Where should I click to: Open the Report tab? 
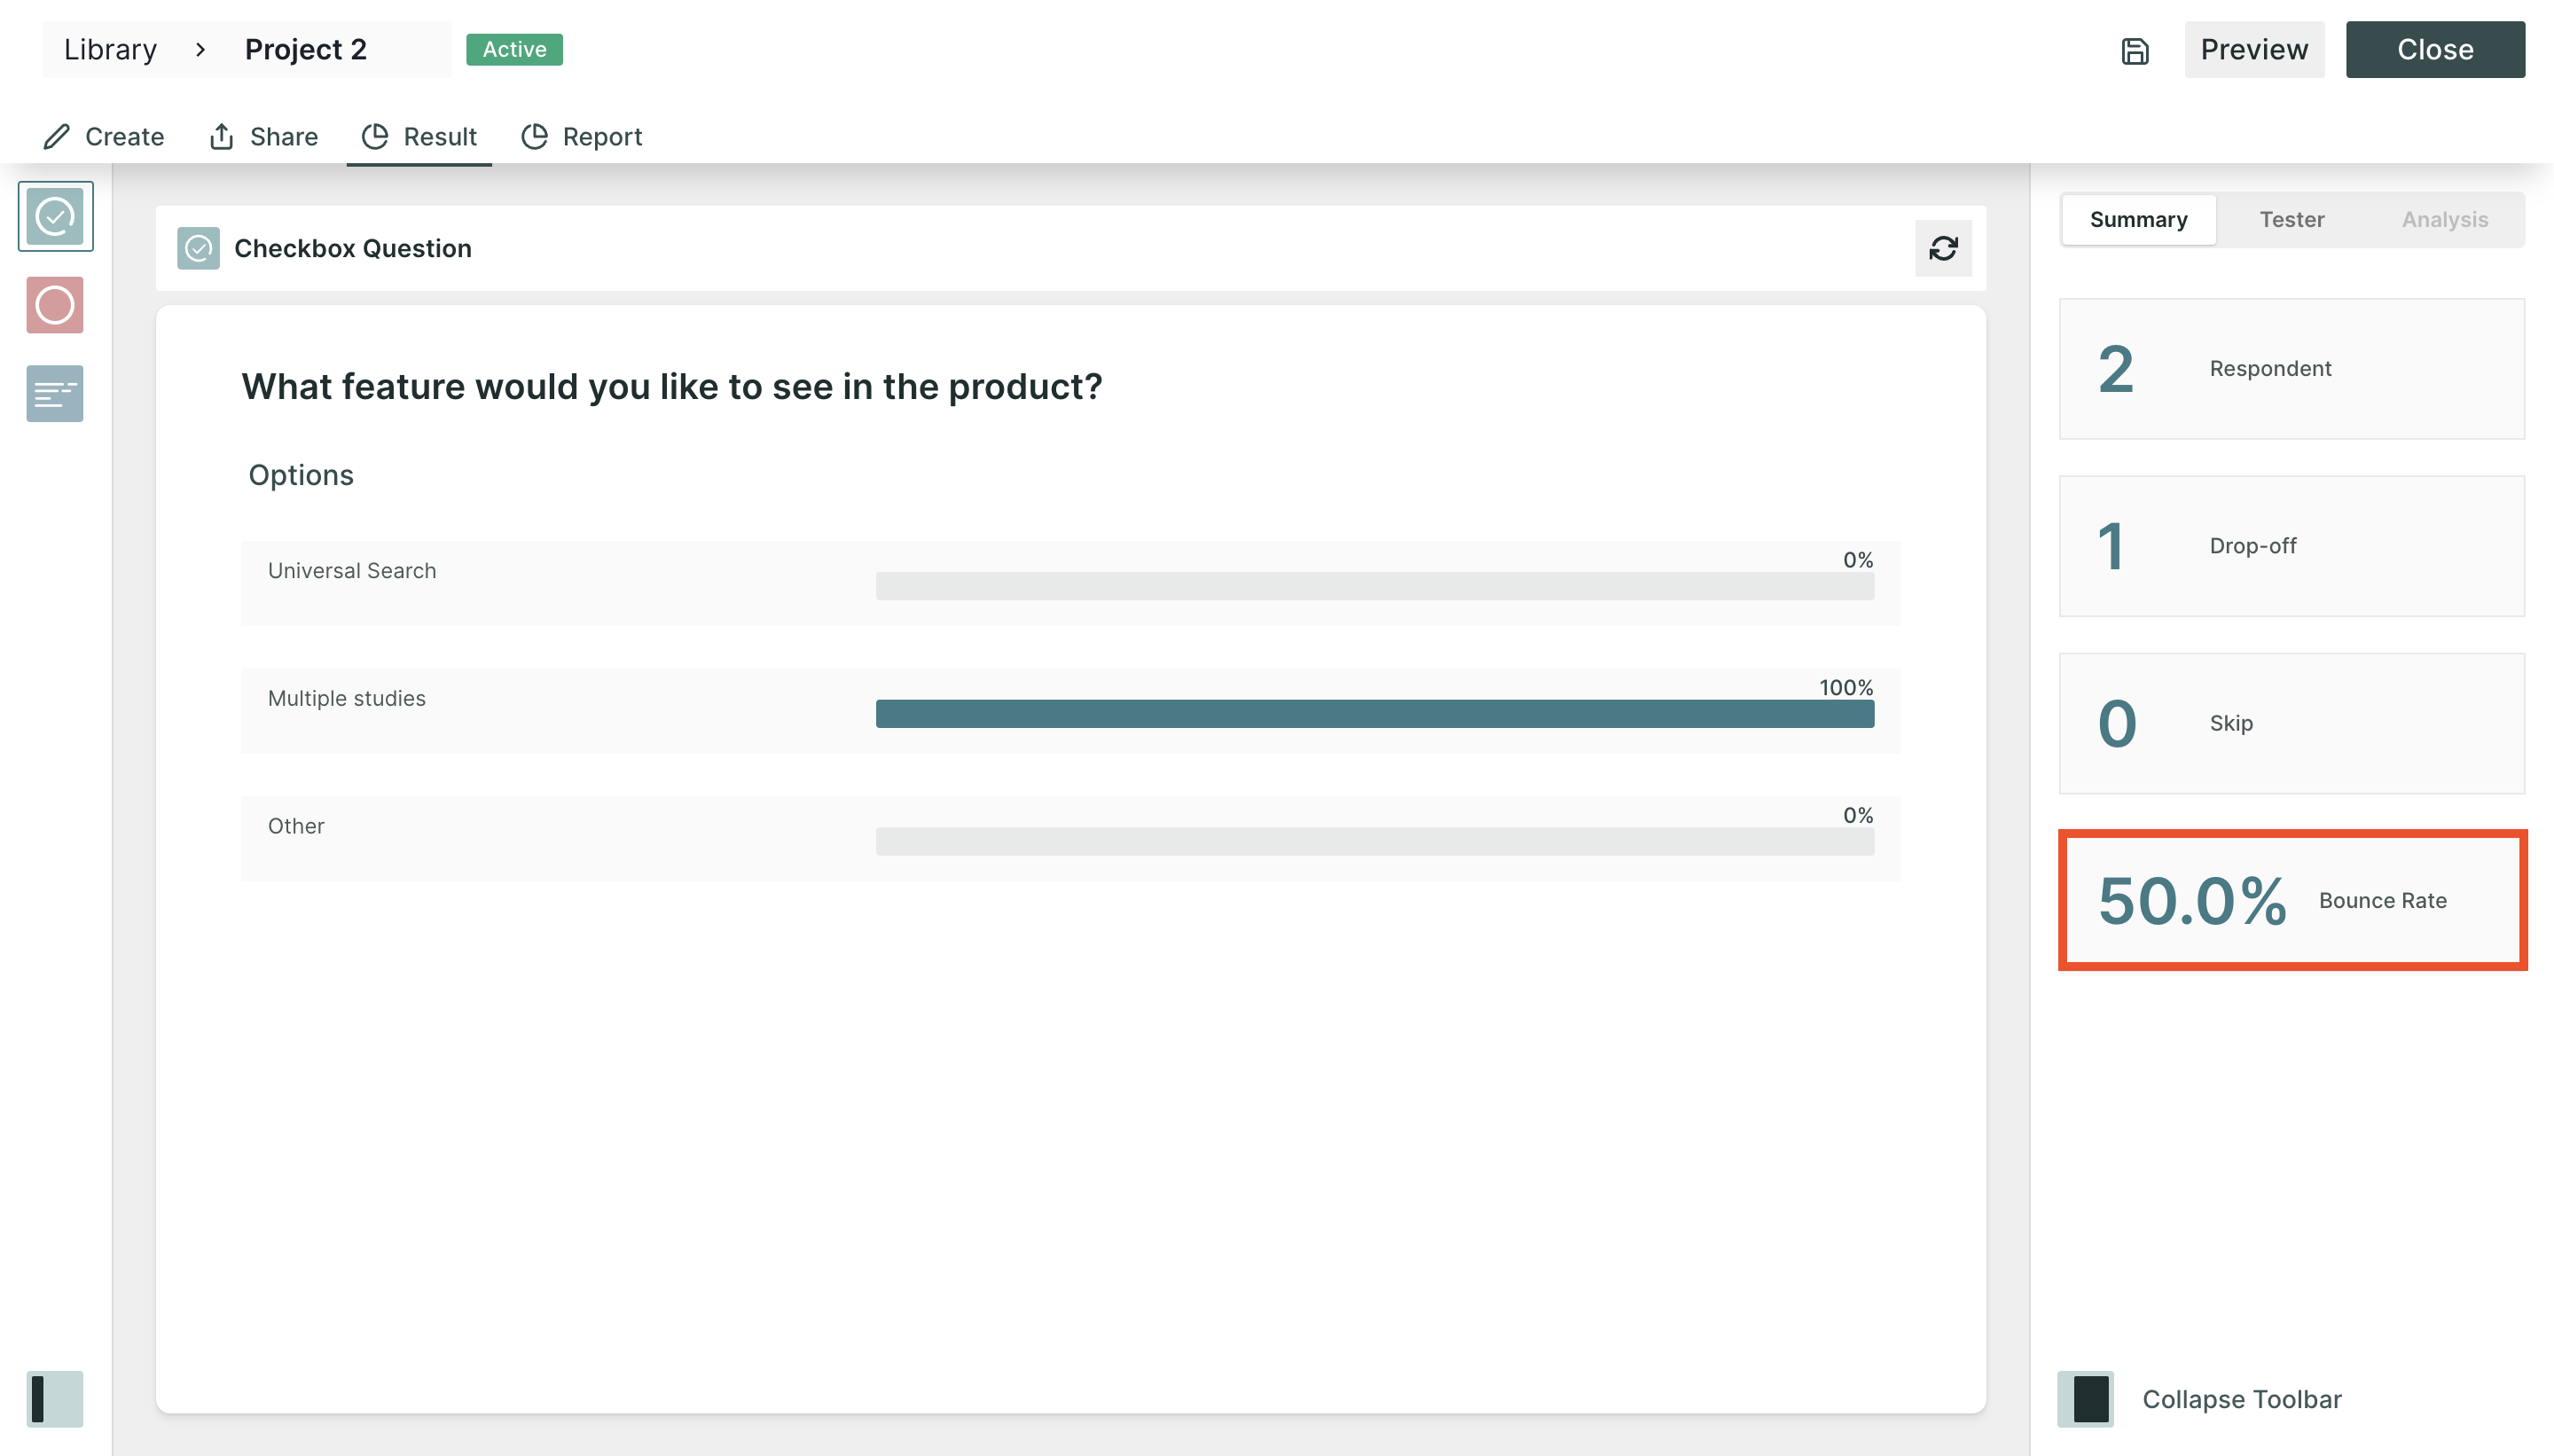[x=582, y=136]
